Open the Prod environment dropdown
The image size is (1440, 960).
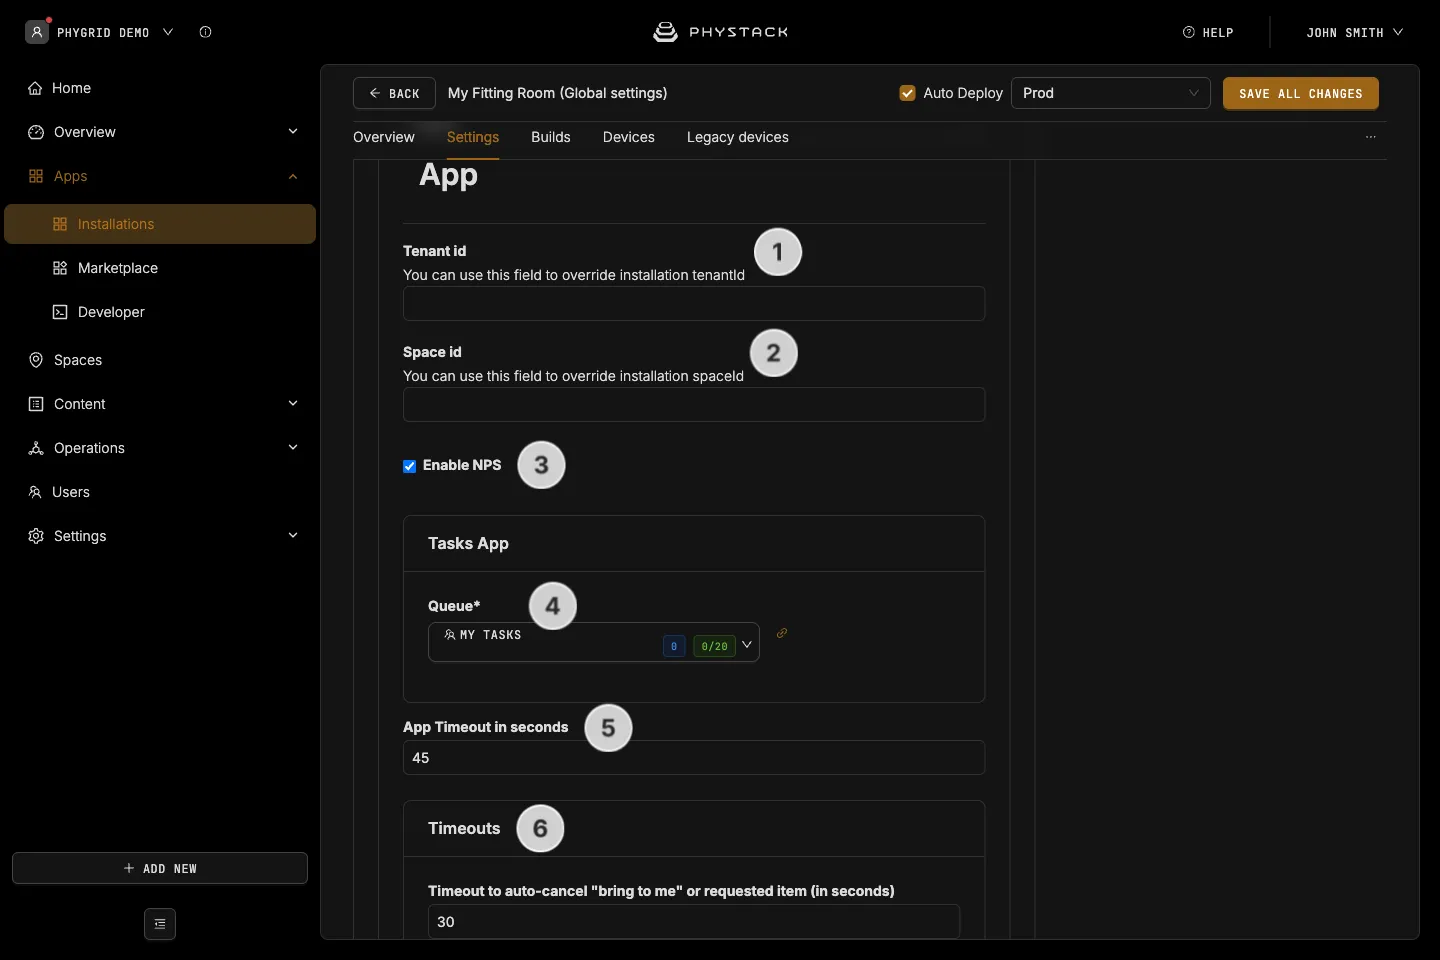click(1111, 93)
